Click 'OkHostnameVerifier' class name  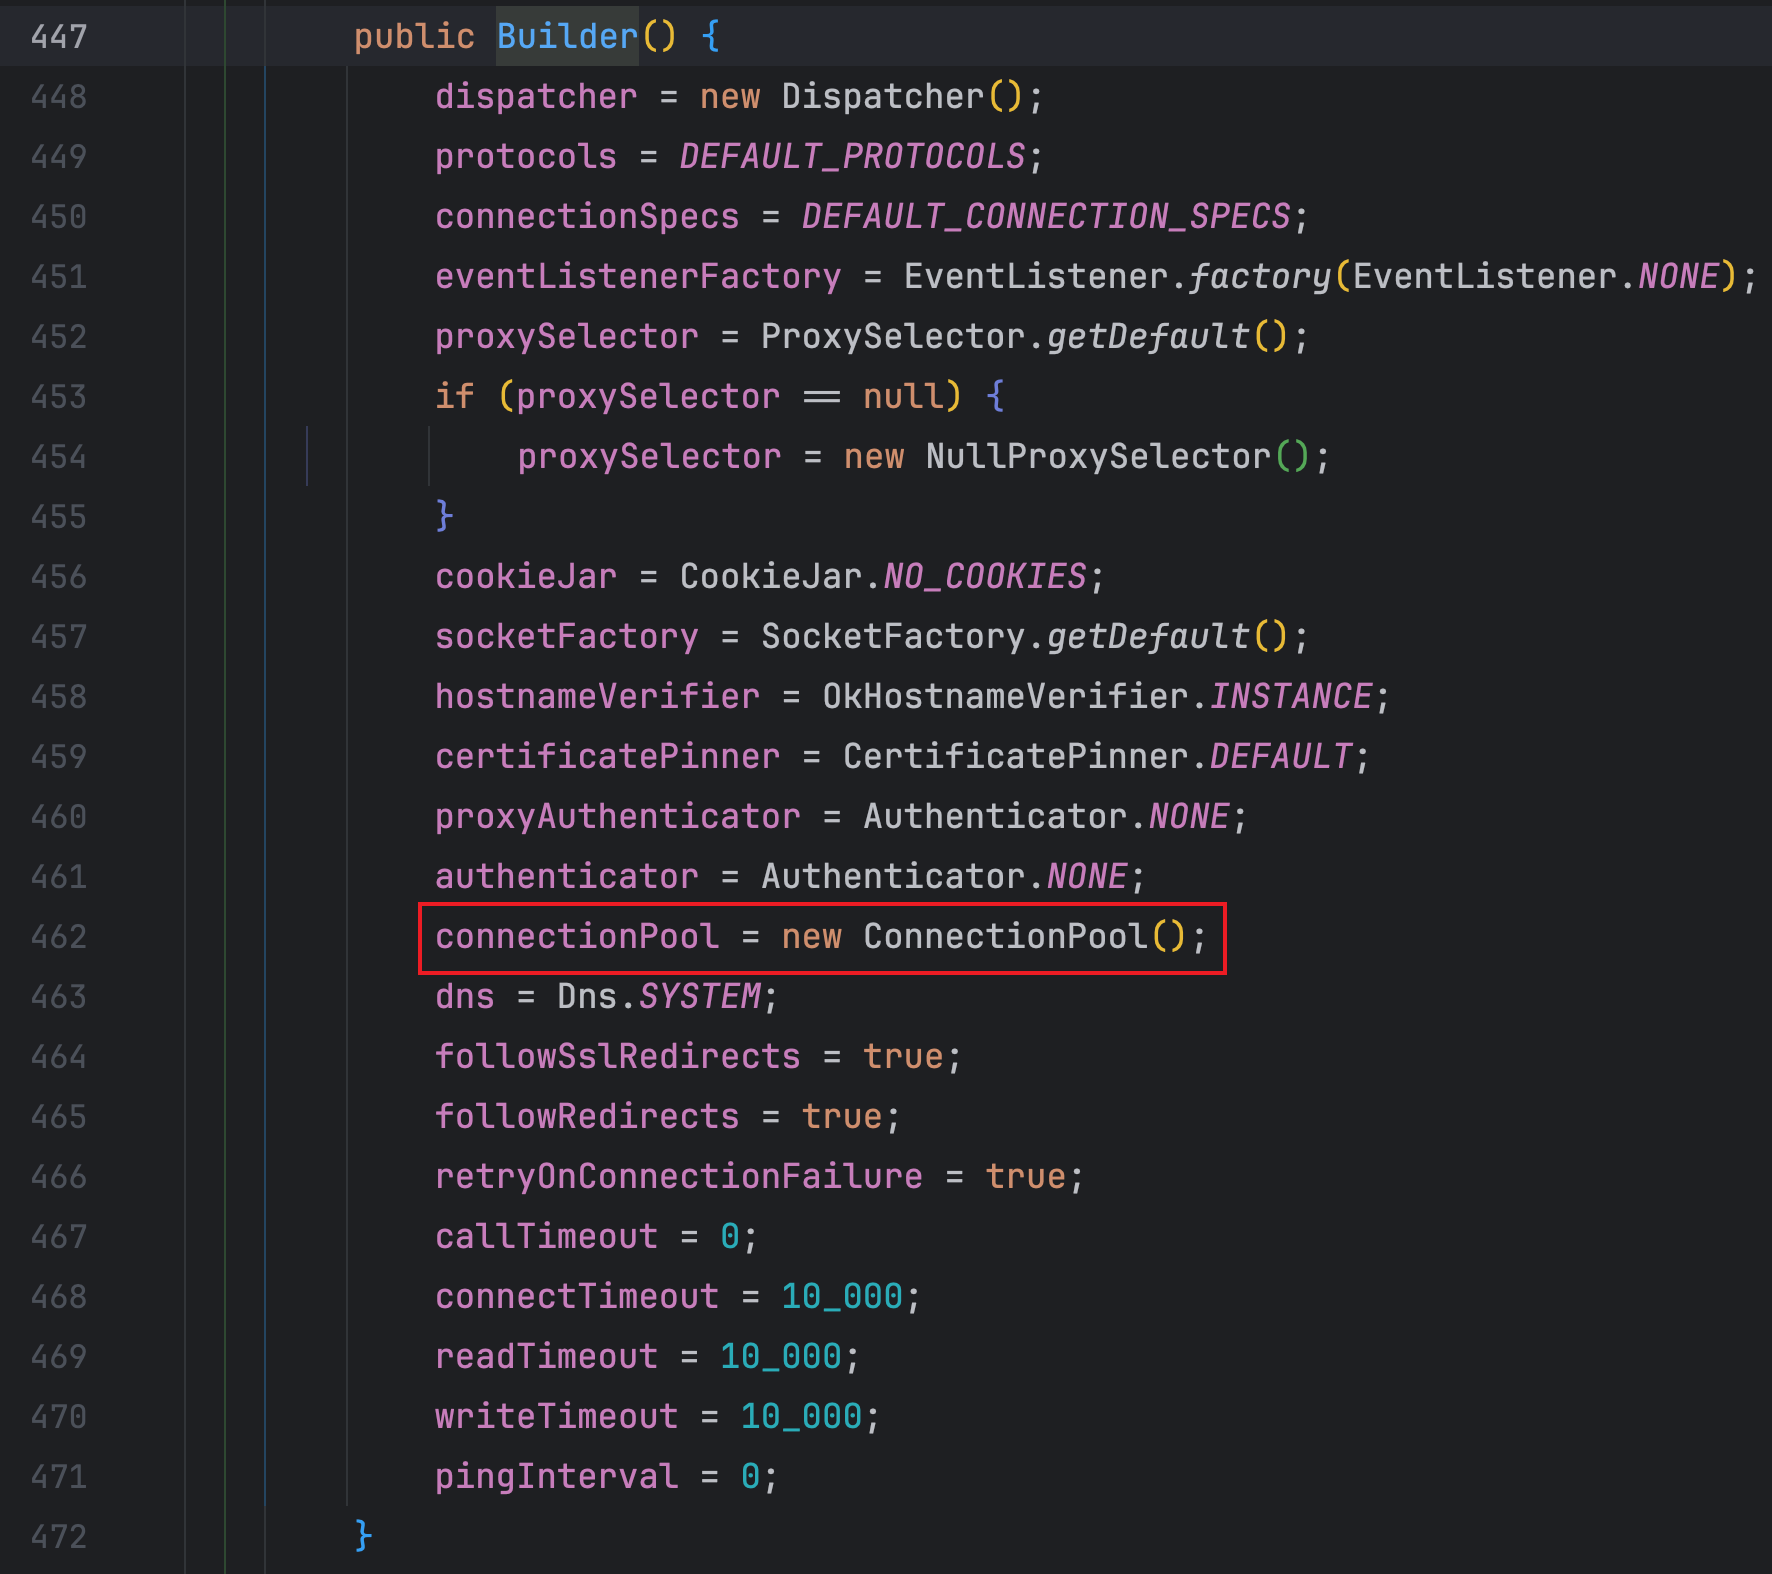click(x=1005, y=697)
